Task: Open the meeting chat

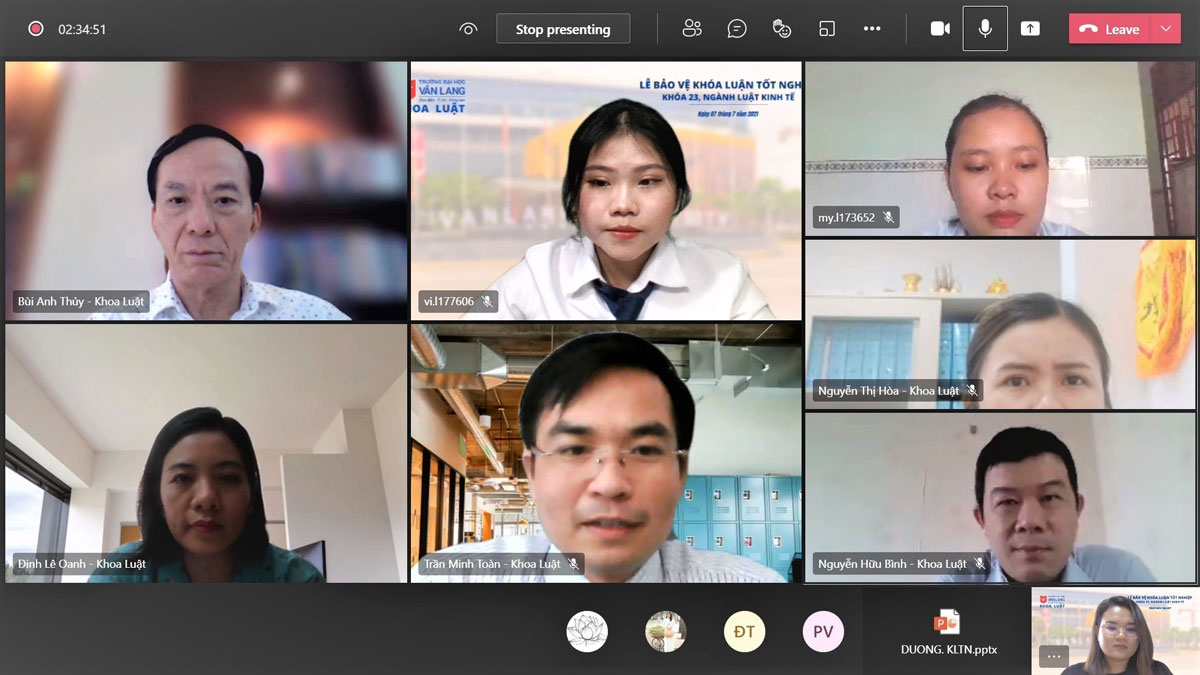Action: pyautogui.click(x=737, y=29)
